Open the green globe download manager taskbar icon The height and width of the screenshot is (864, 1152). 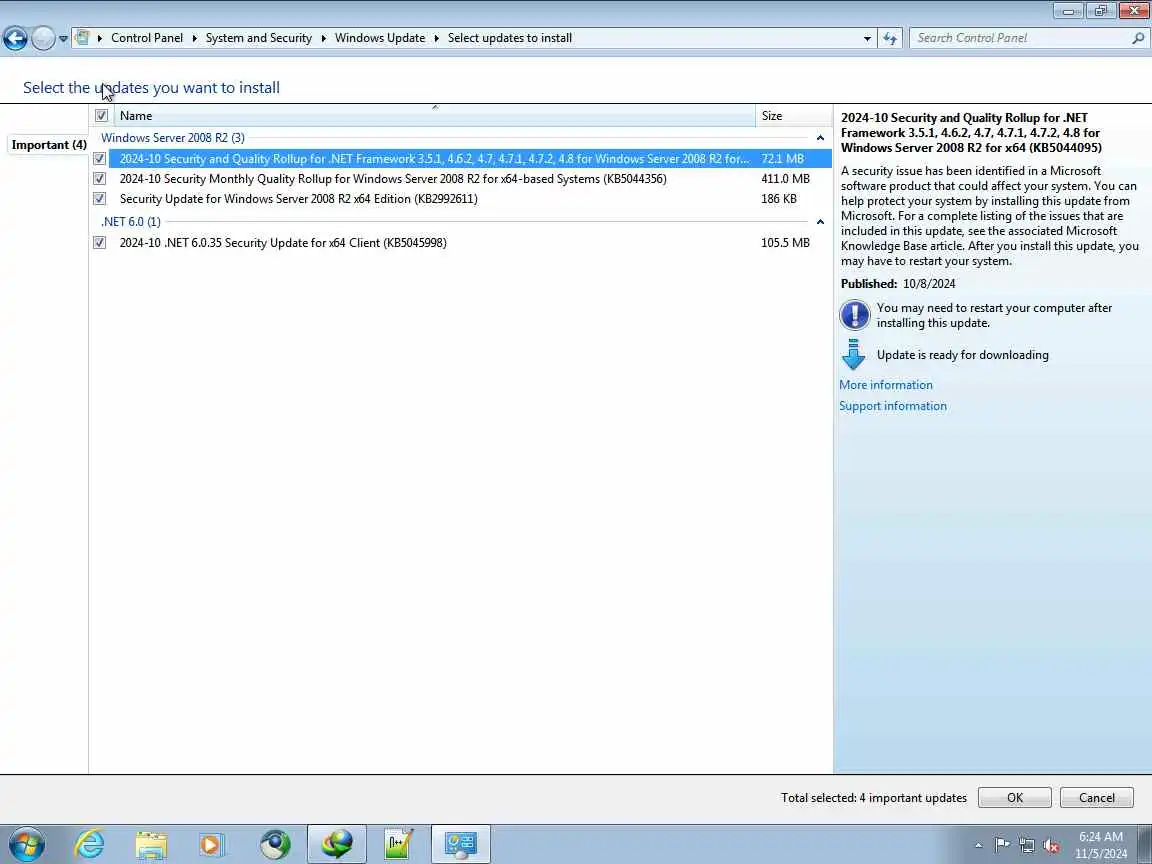point(336,845)
